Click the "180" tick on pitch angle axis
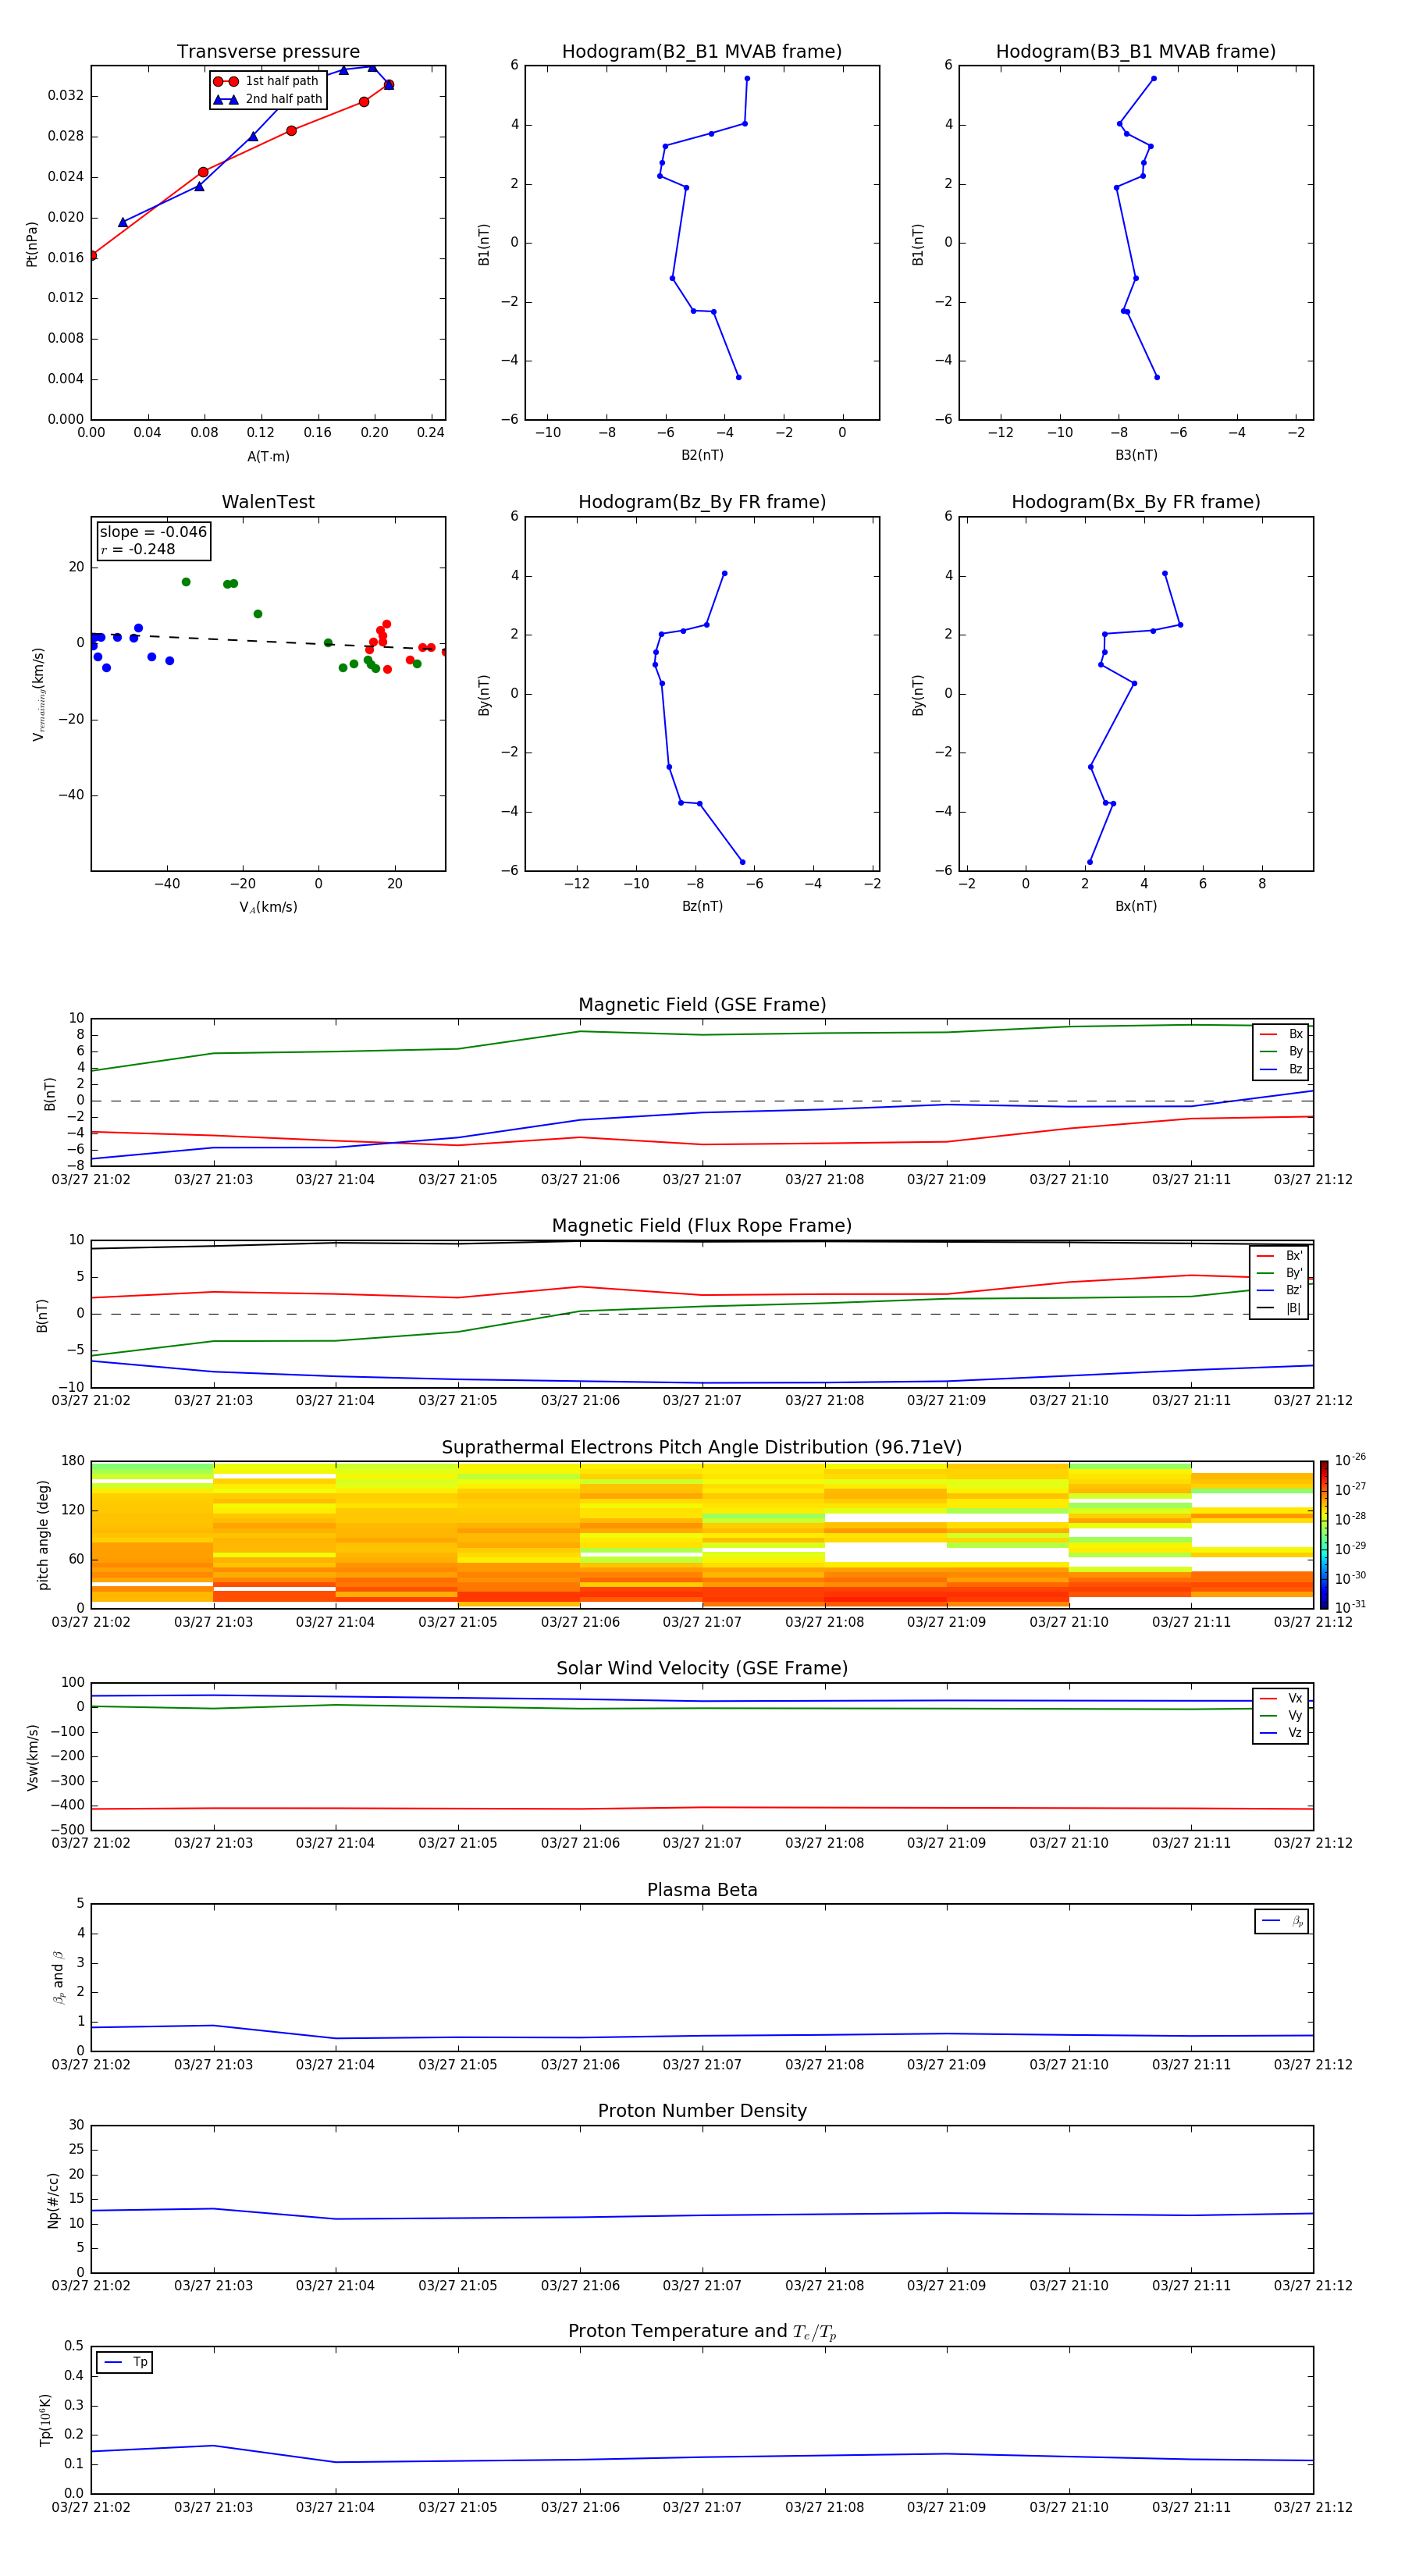Image resolution: width=1405 pixels, height=2576 pixels. click(73, 1461)
